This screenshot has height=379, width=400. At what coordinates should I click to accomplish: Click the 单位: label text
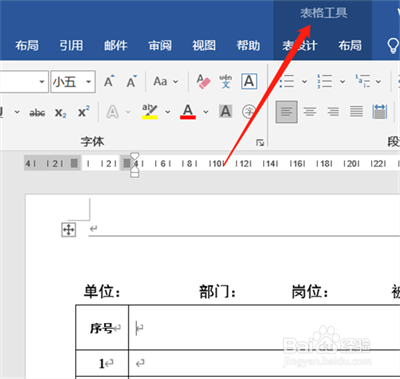pyautogui.click(x=102, y=292)
